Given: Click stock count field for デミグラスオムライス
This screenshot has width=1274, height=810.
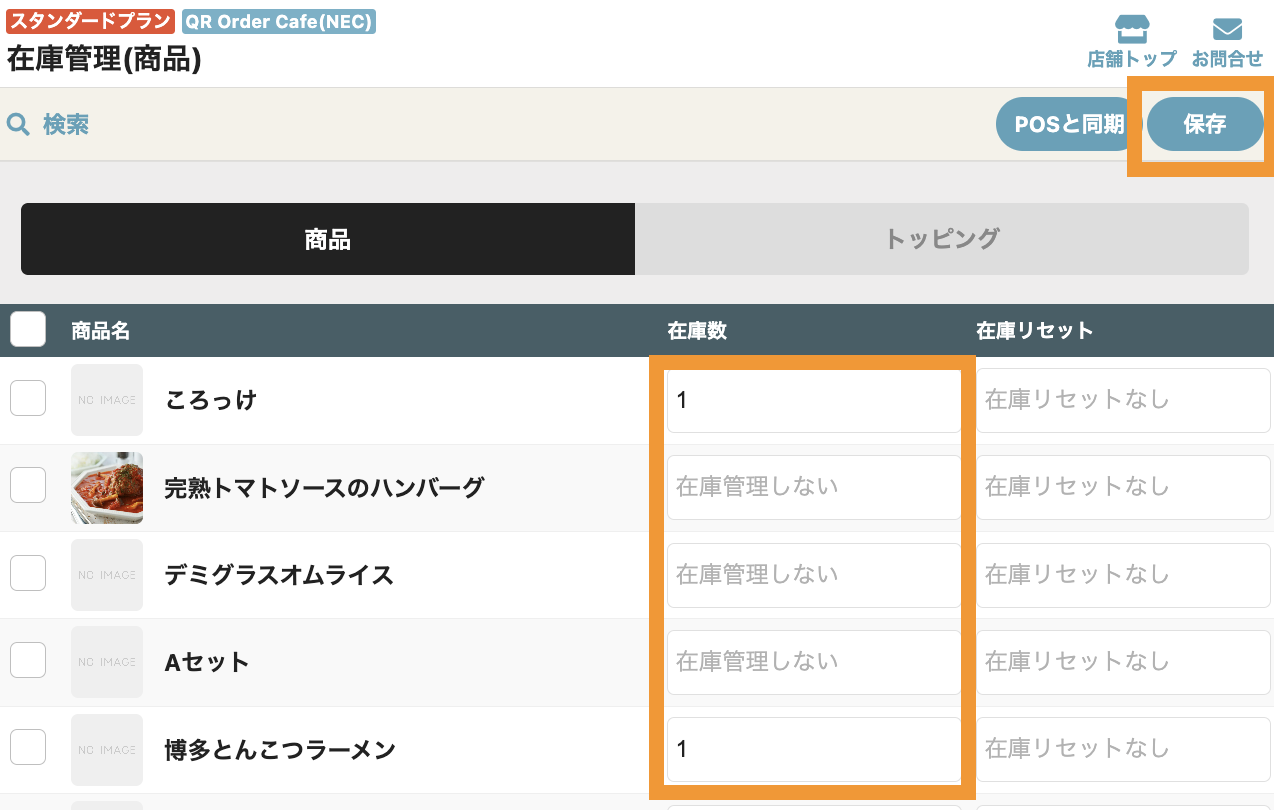Looking at the screenshot, I should (x=813, y=575).
